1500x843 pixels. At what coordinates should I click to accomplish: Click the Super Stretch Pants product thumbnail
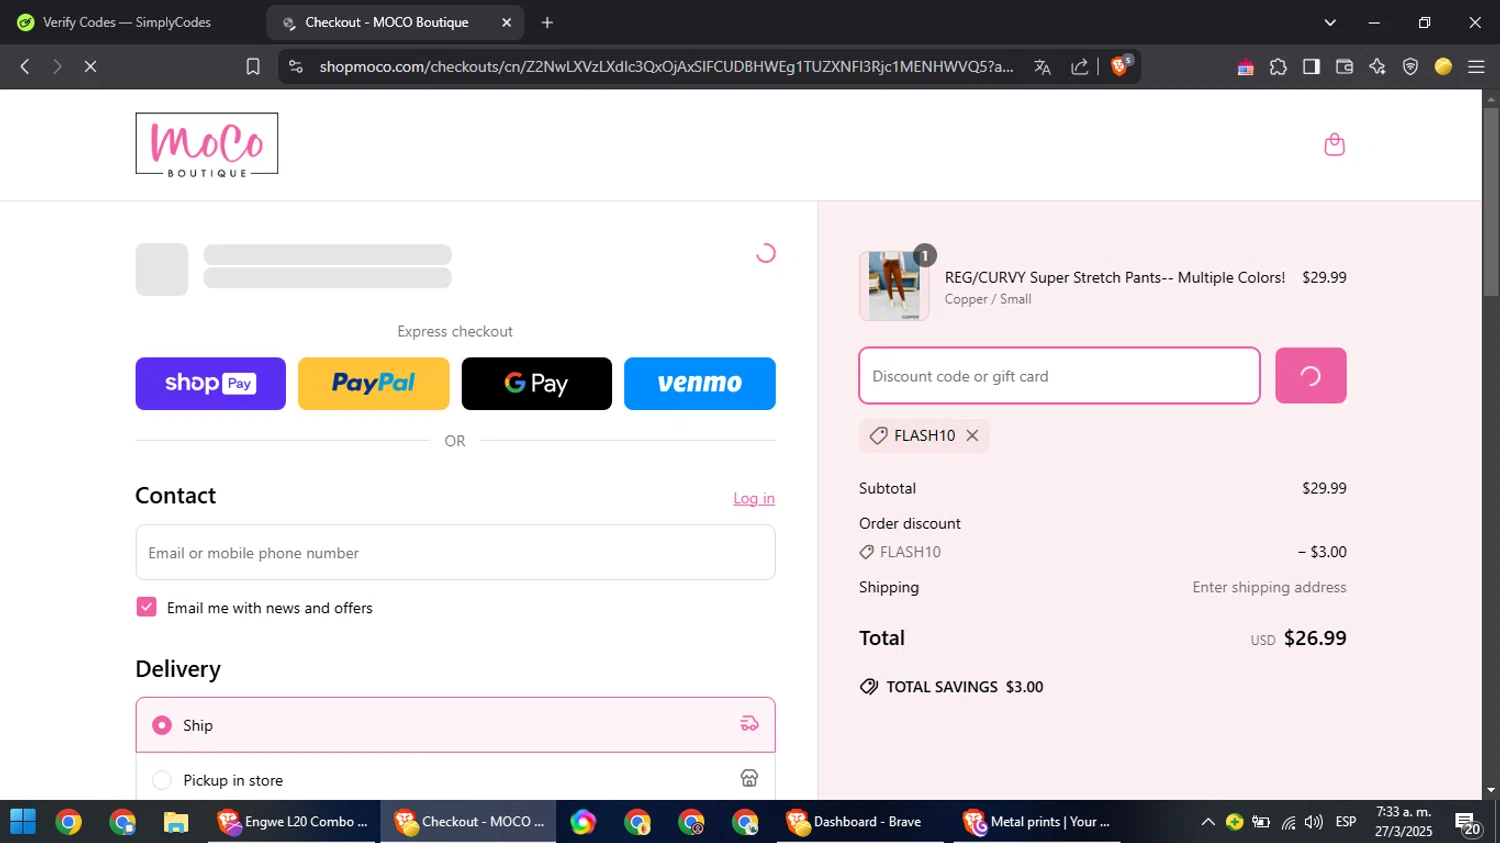tap(894, 286)
